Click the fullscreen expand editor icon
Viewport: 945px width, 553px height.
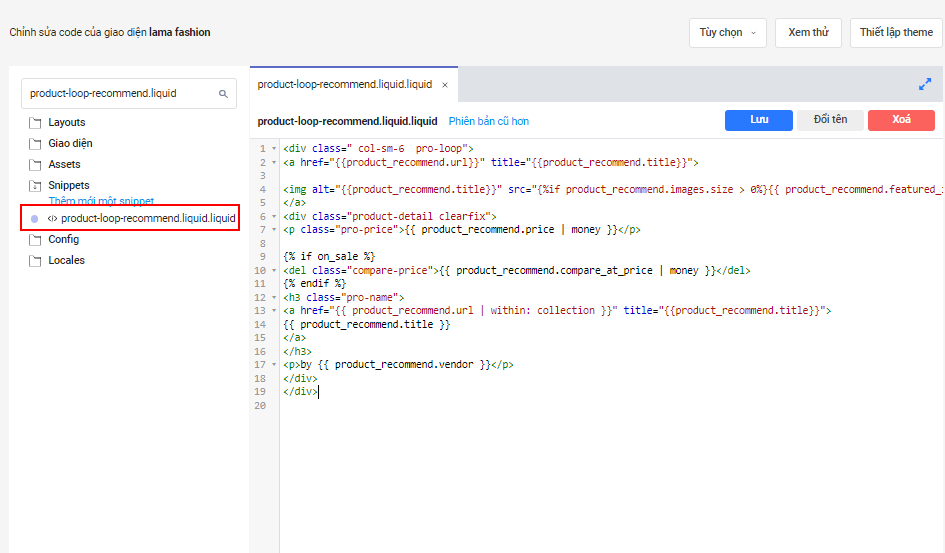925,85
